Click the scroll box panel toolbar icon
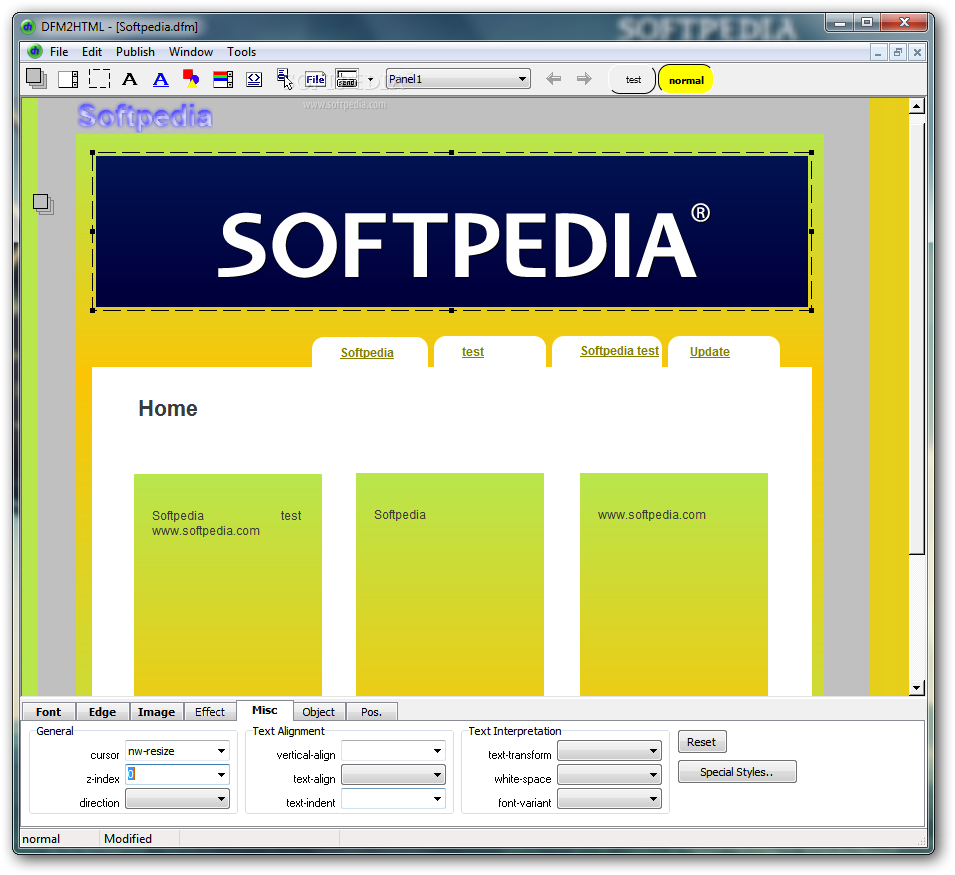Viewport: 955px width, 875px height. [x=68, y=79]
